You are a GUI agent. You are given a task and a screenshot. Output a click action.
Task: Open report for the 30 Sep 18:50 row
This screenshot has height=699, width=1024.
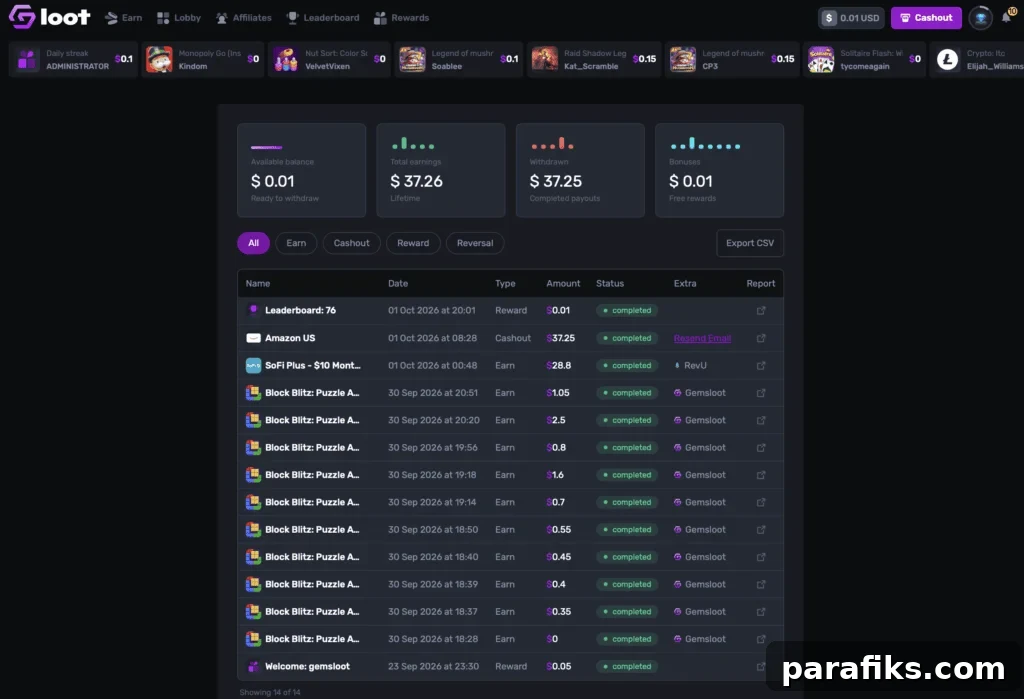pyautogui.click(x=761, y=530)
